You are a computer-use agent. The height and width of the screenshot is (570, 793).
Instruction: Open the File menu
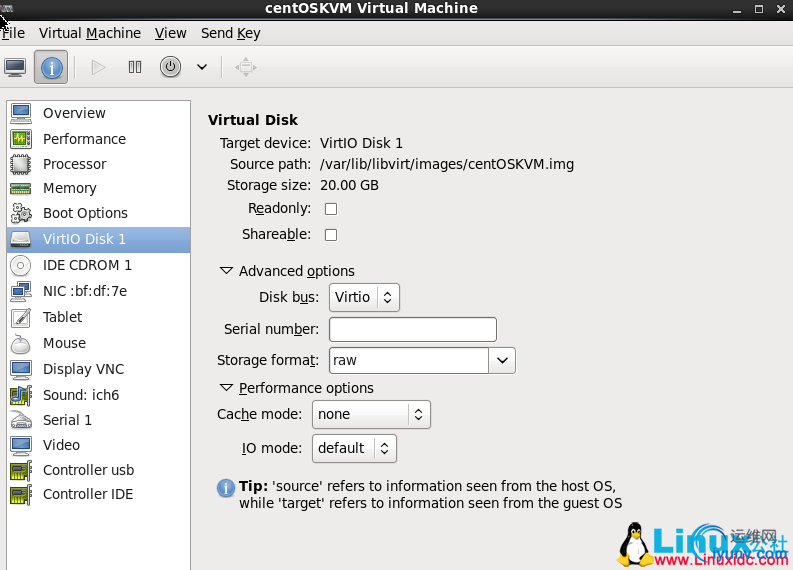(x=13, y=33)
